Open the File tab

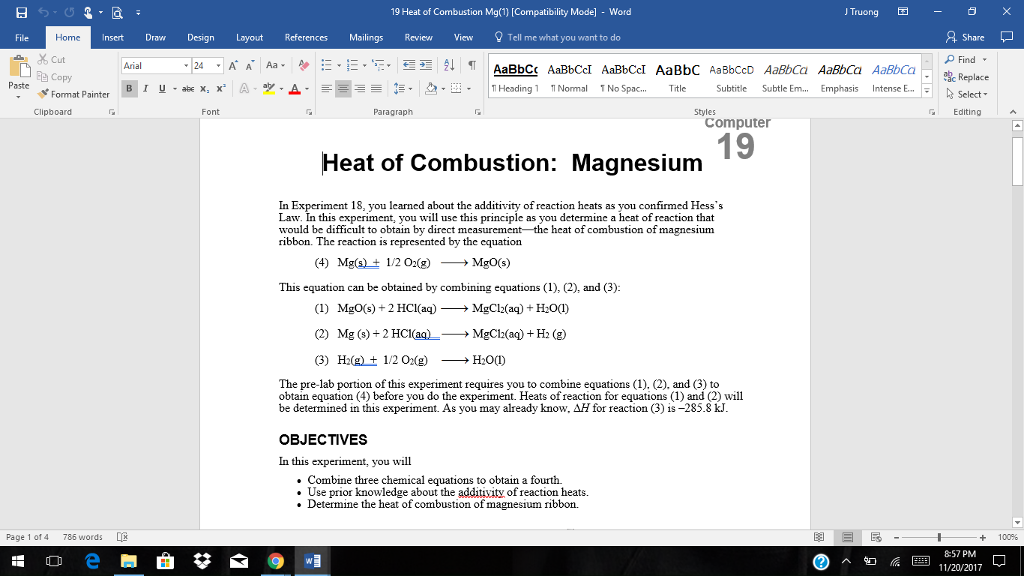pyautogui.click(x=22, y=37)
